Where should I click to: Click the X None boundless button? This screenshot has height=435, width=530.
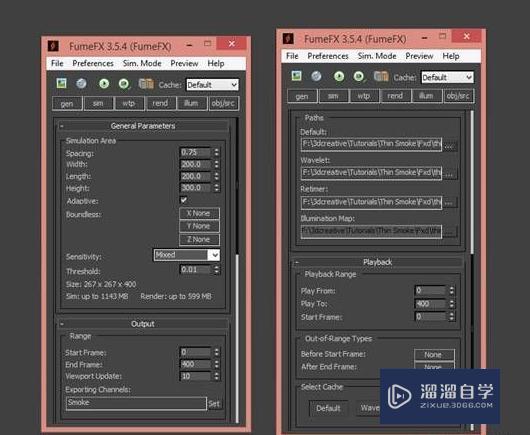click(x=199, y=213)
